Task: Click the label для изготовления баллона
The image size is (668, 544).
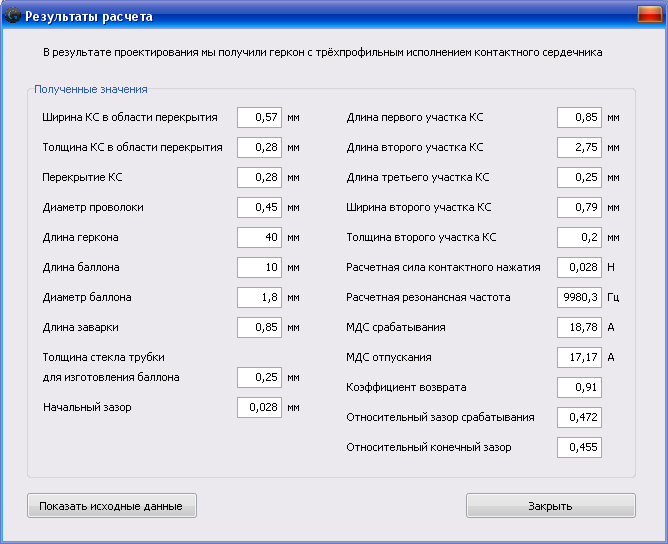Action: pos(111,377)
